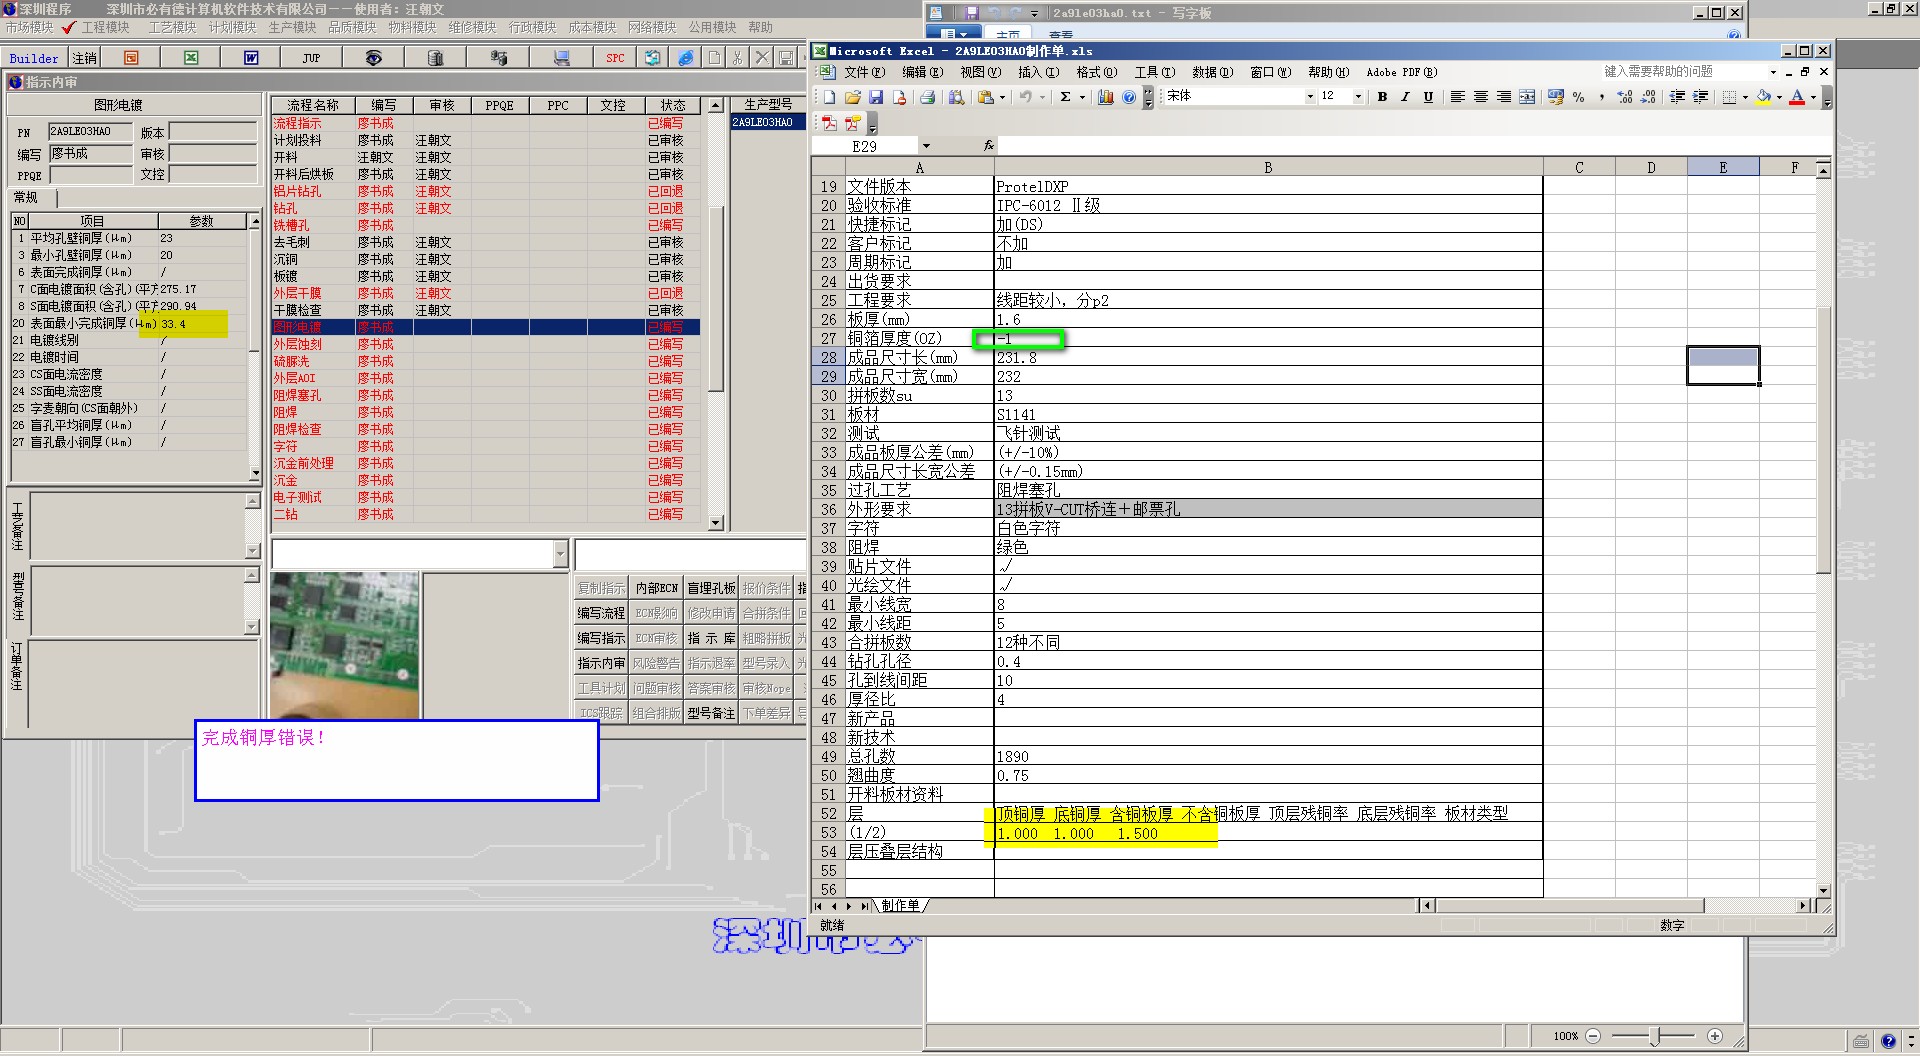The image size is (1920, 1056).
Task: Click Excel's Chart Wizard icon
Action: [1105, 97]
